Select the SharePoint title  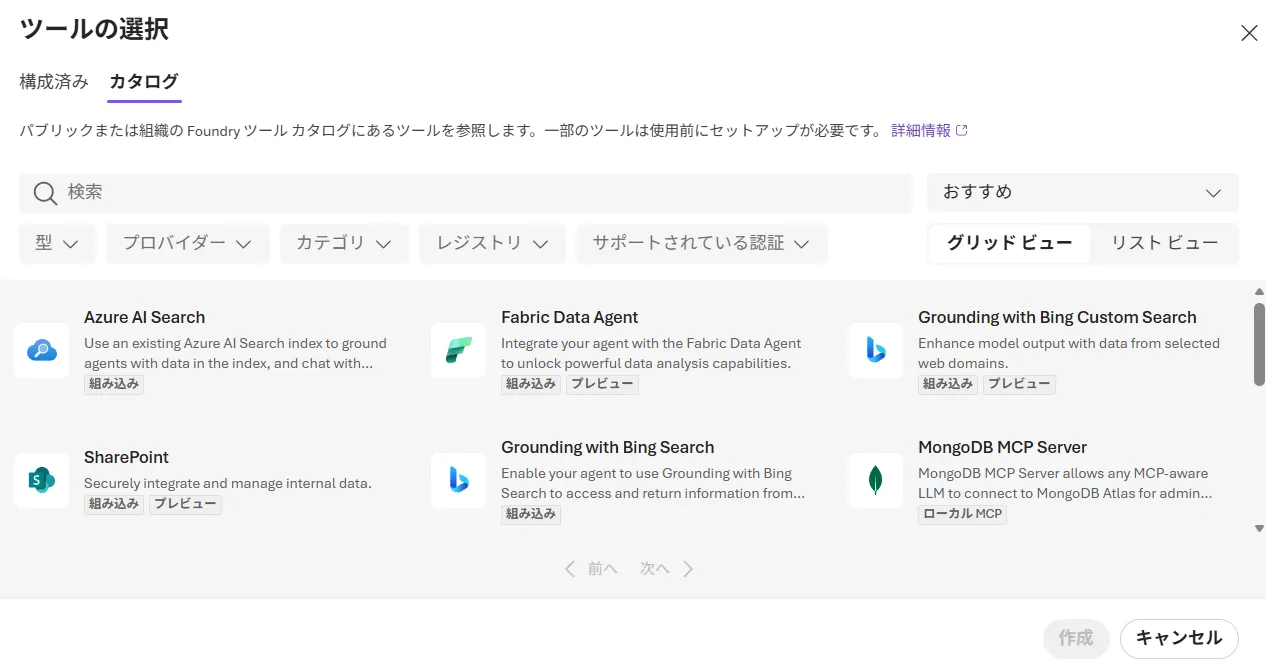126,457
